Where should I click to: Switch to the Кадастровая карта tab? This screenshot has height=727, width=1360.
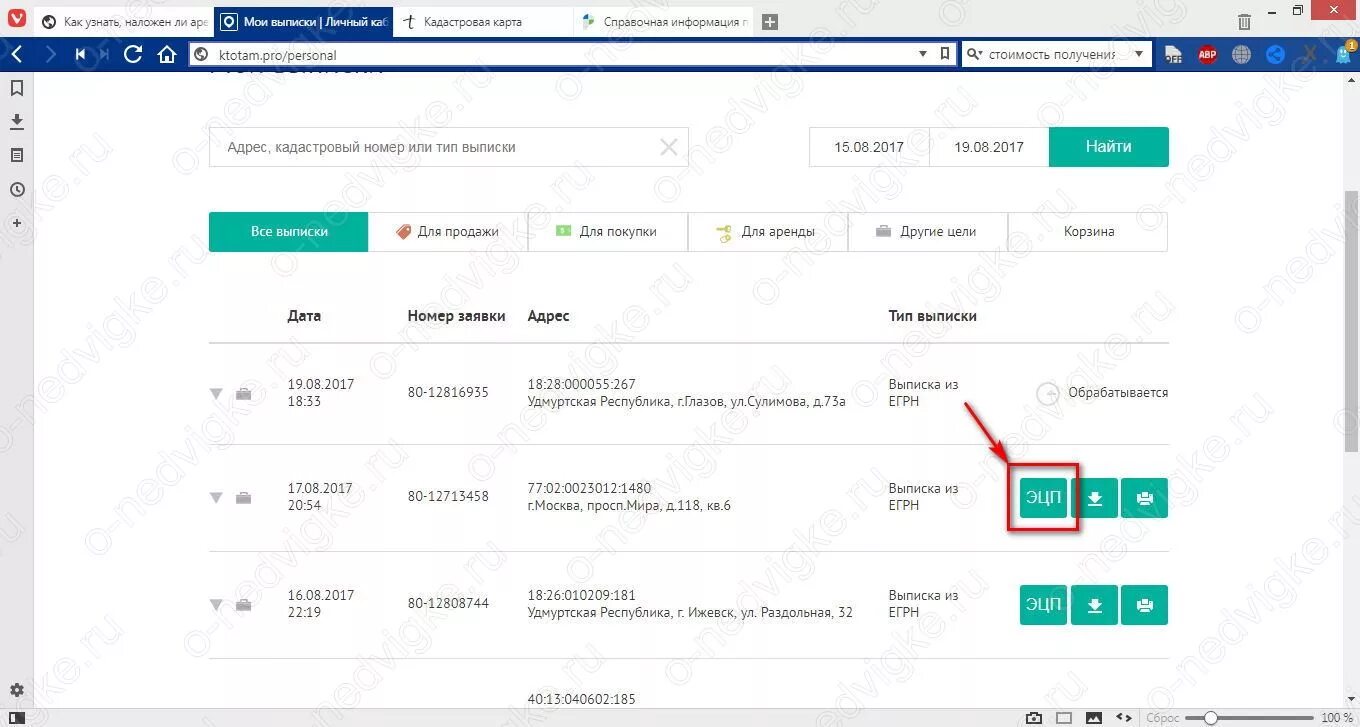(x=484, y=21)
